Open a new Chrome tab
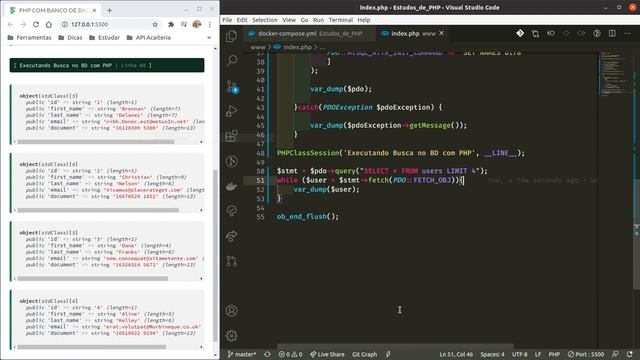 coord(109,10)
